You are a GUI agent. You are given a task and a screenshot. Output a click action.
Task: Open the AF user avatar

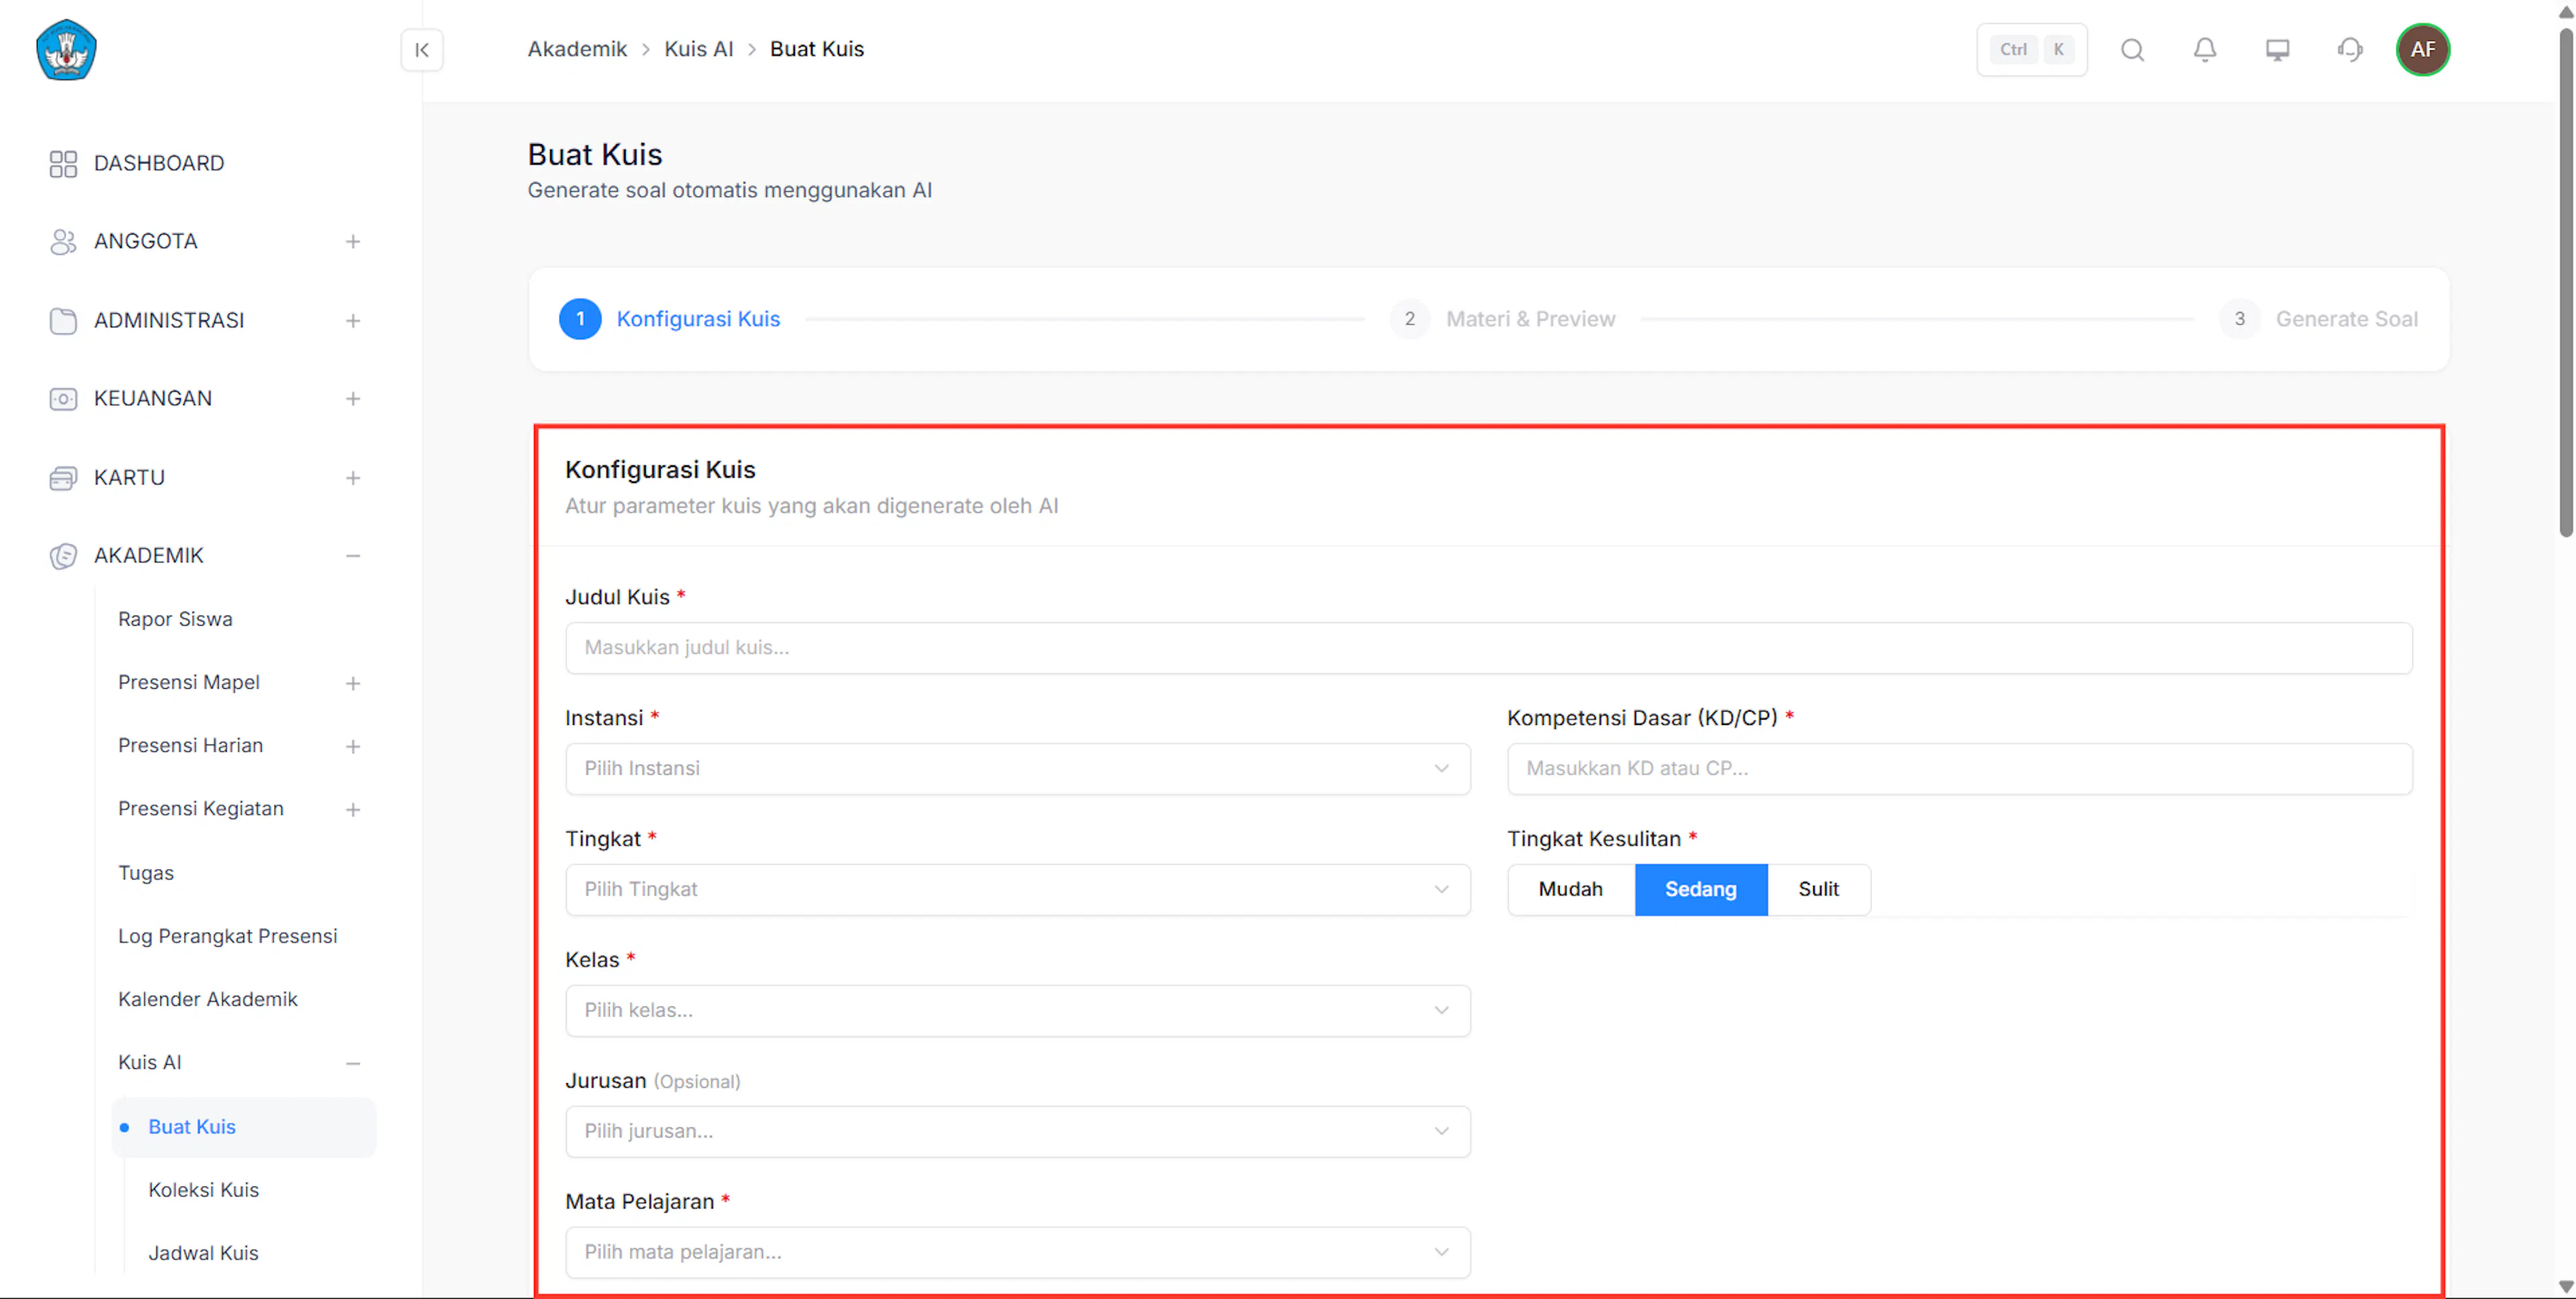click(x=2422, y=50)
